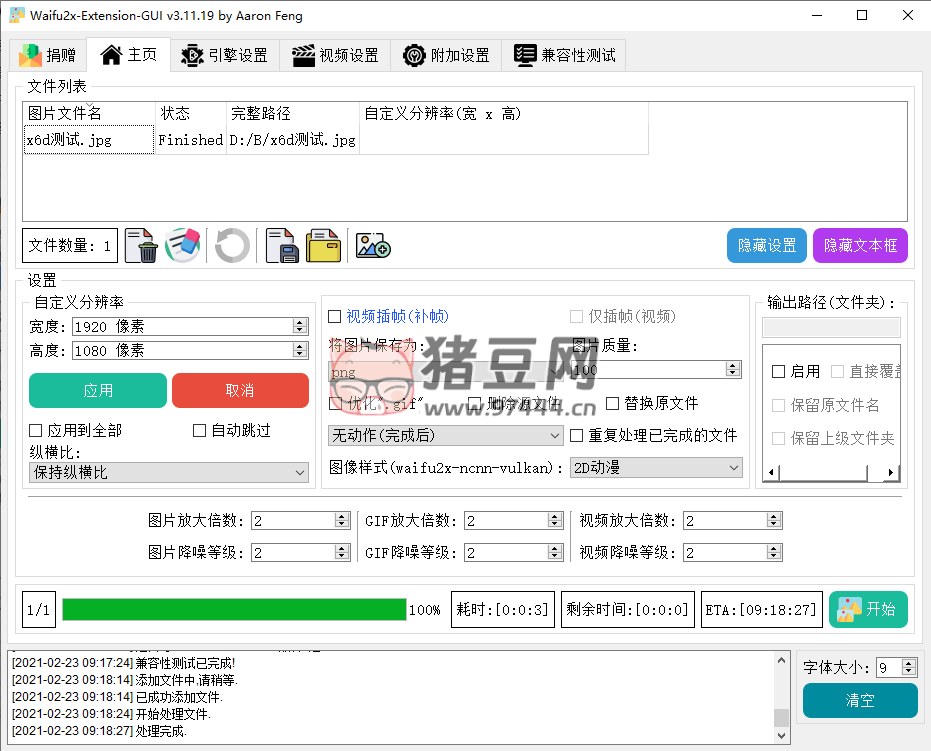Image resolution: width=931 pixels, height=751 pixels.
Task: Click the eraser clear file list icon
Action: point(182,246)
